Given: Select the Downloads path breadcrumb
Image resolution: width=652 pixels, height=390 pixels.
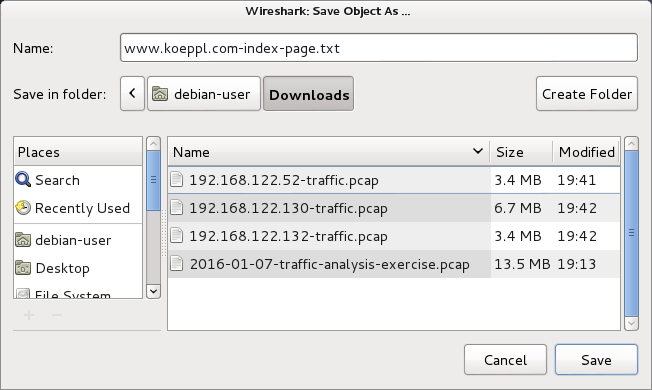Looking at the screenshot, I should pyautogui.click(x=309, y=94).
